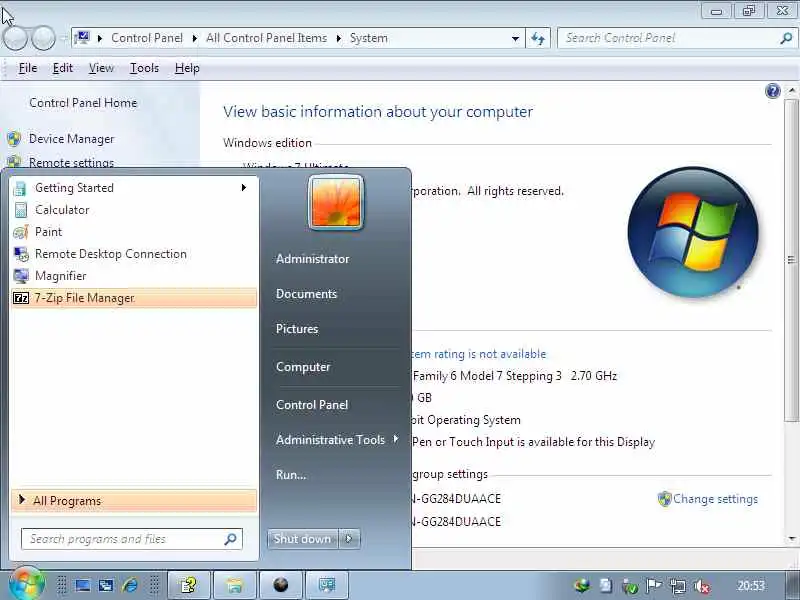Image resolution: width=800 pixels, height=600 pixels.
Task: Open the Tools menu
Action: click(x=144, y=68)
